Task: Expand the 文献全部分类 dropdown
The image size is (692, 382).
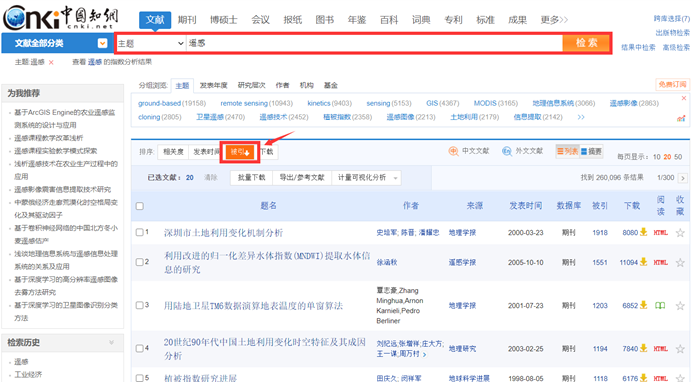Action: point(102,43)
